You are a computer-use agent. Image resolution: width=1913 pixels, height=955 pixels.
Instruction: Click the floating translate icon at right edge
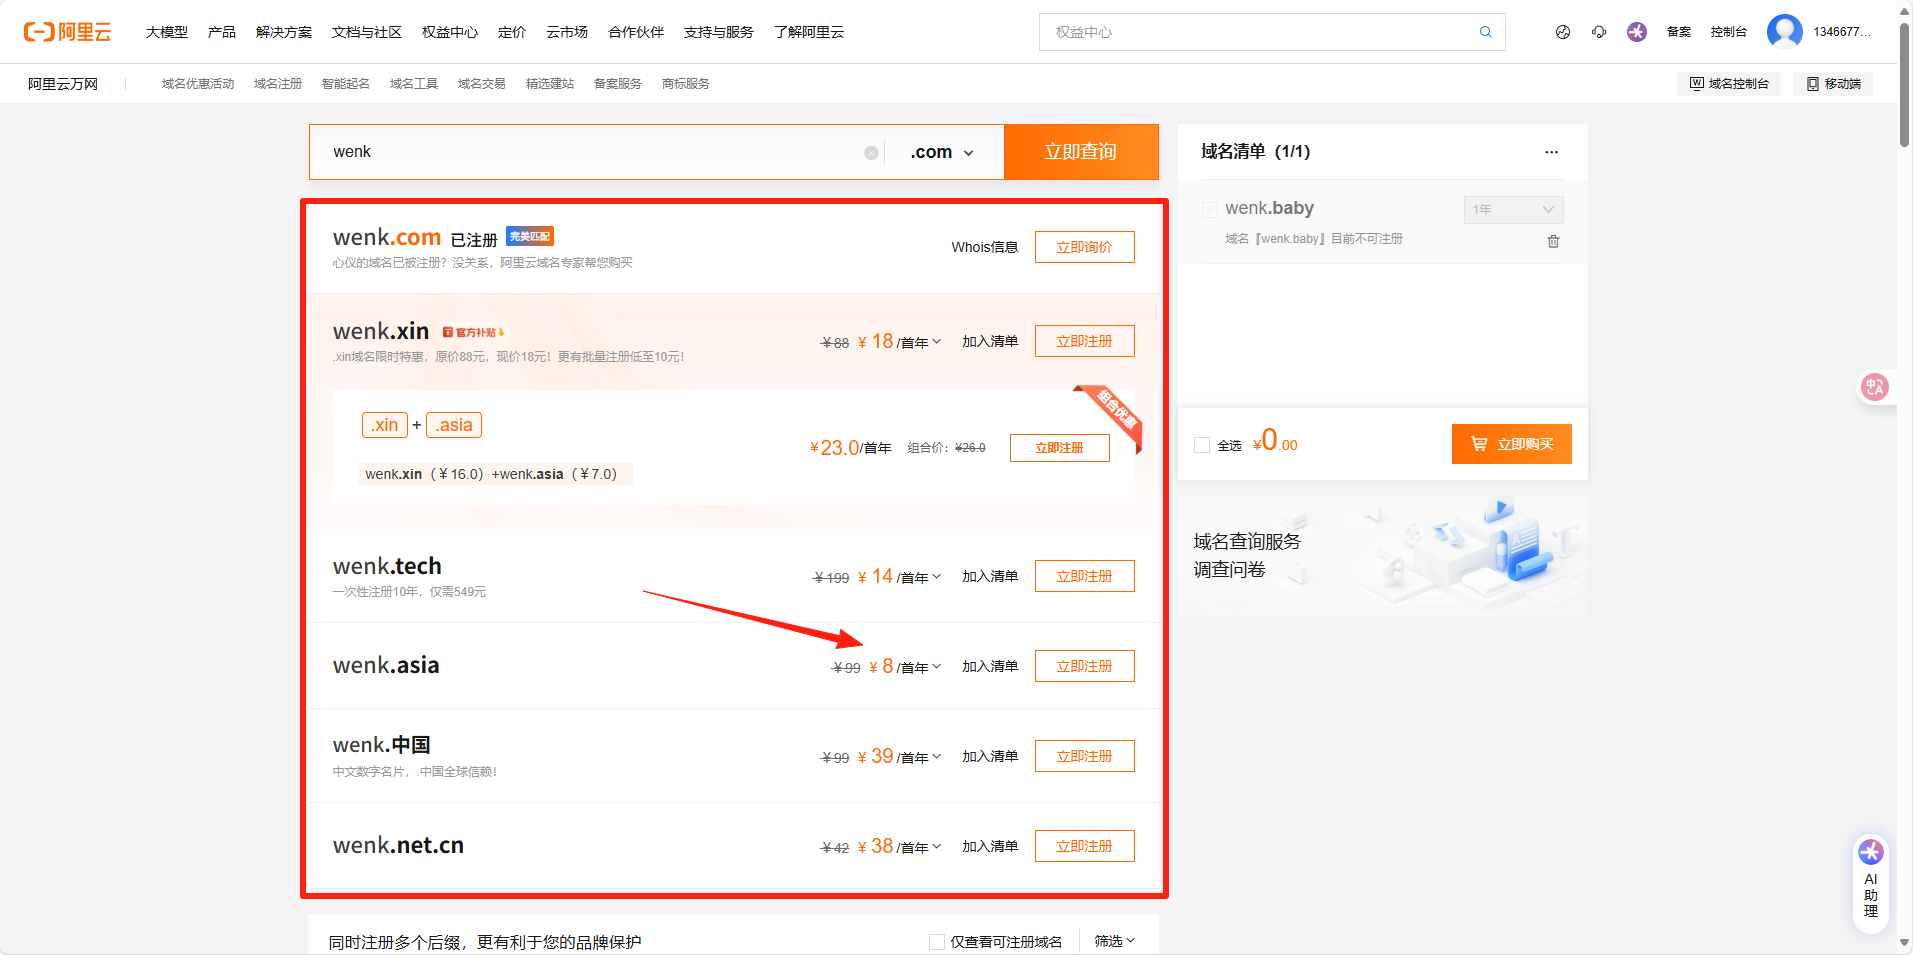(x=1875, y=387)
